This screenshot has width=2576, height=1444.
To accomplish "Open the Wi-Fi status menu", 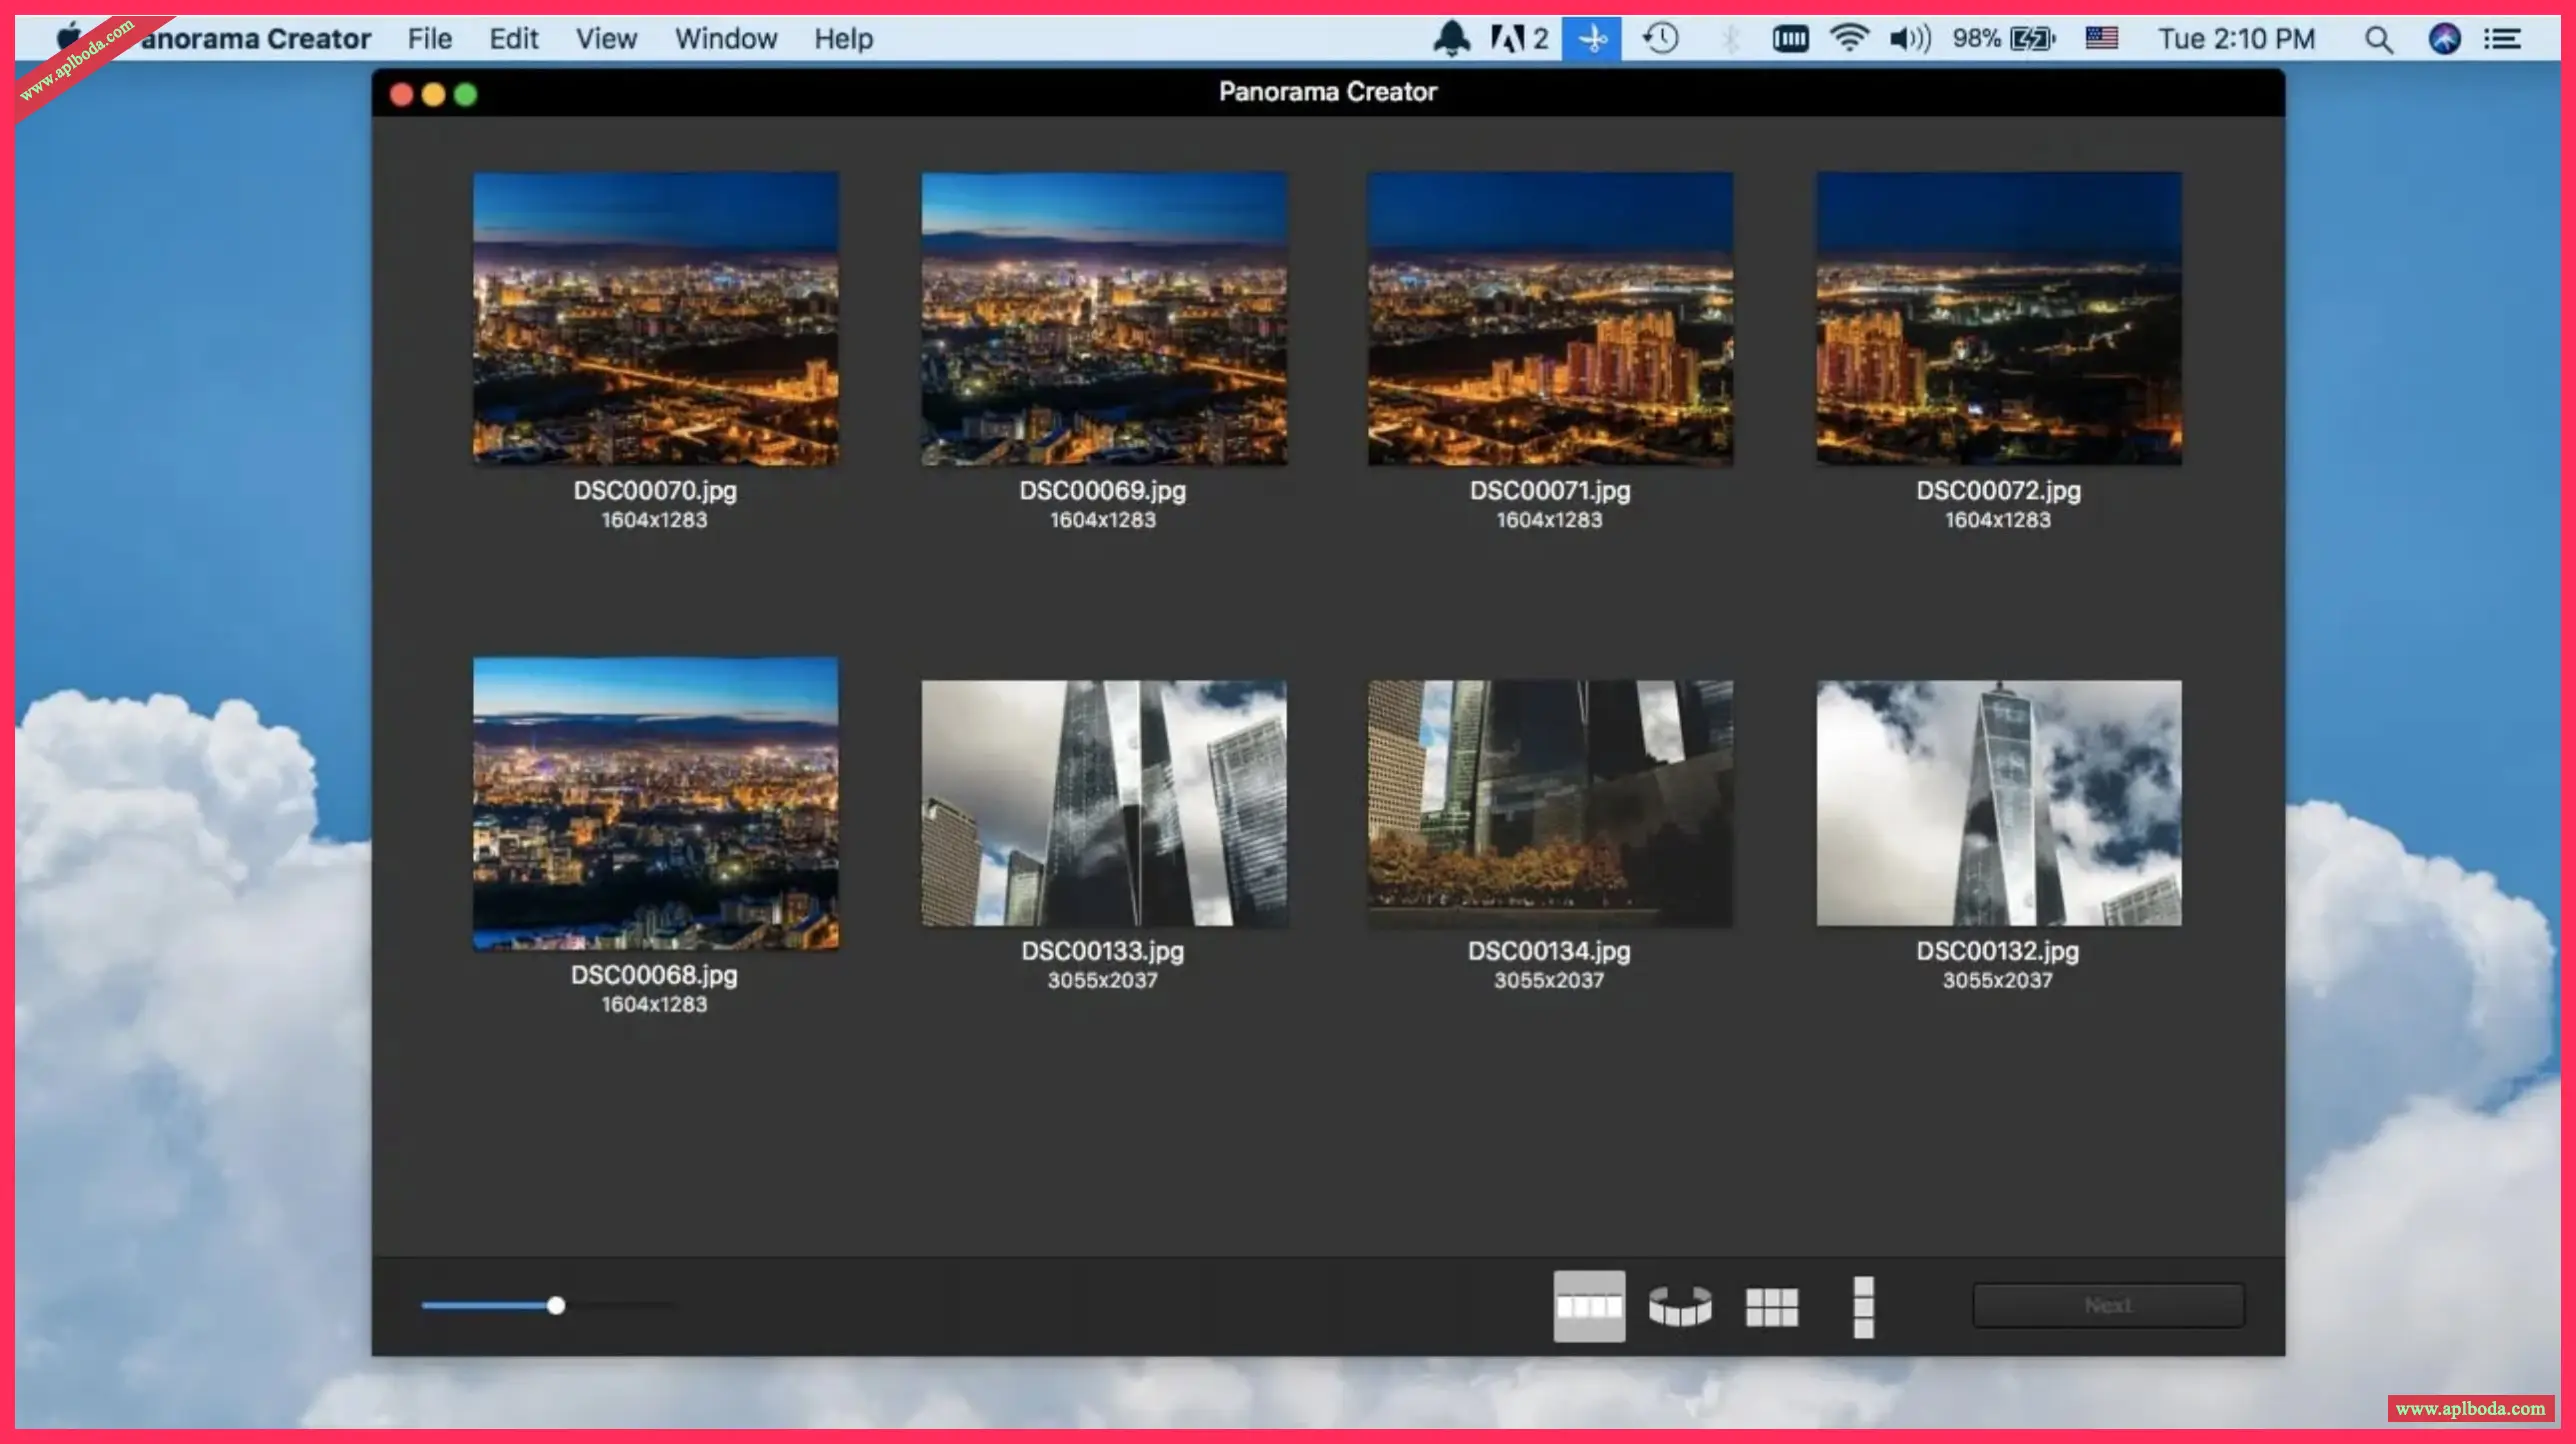I will [1849, 39].
